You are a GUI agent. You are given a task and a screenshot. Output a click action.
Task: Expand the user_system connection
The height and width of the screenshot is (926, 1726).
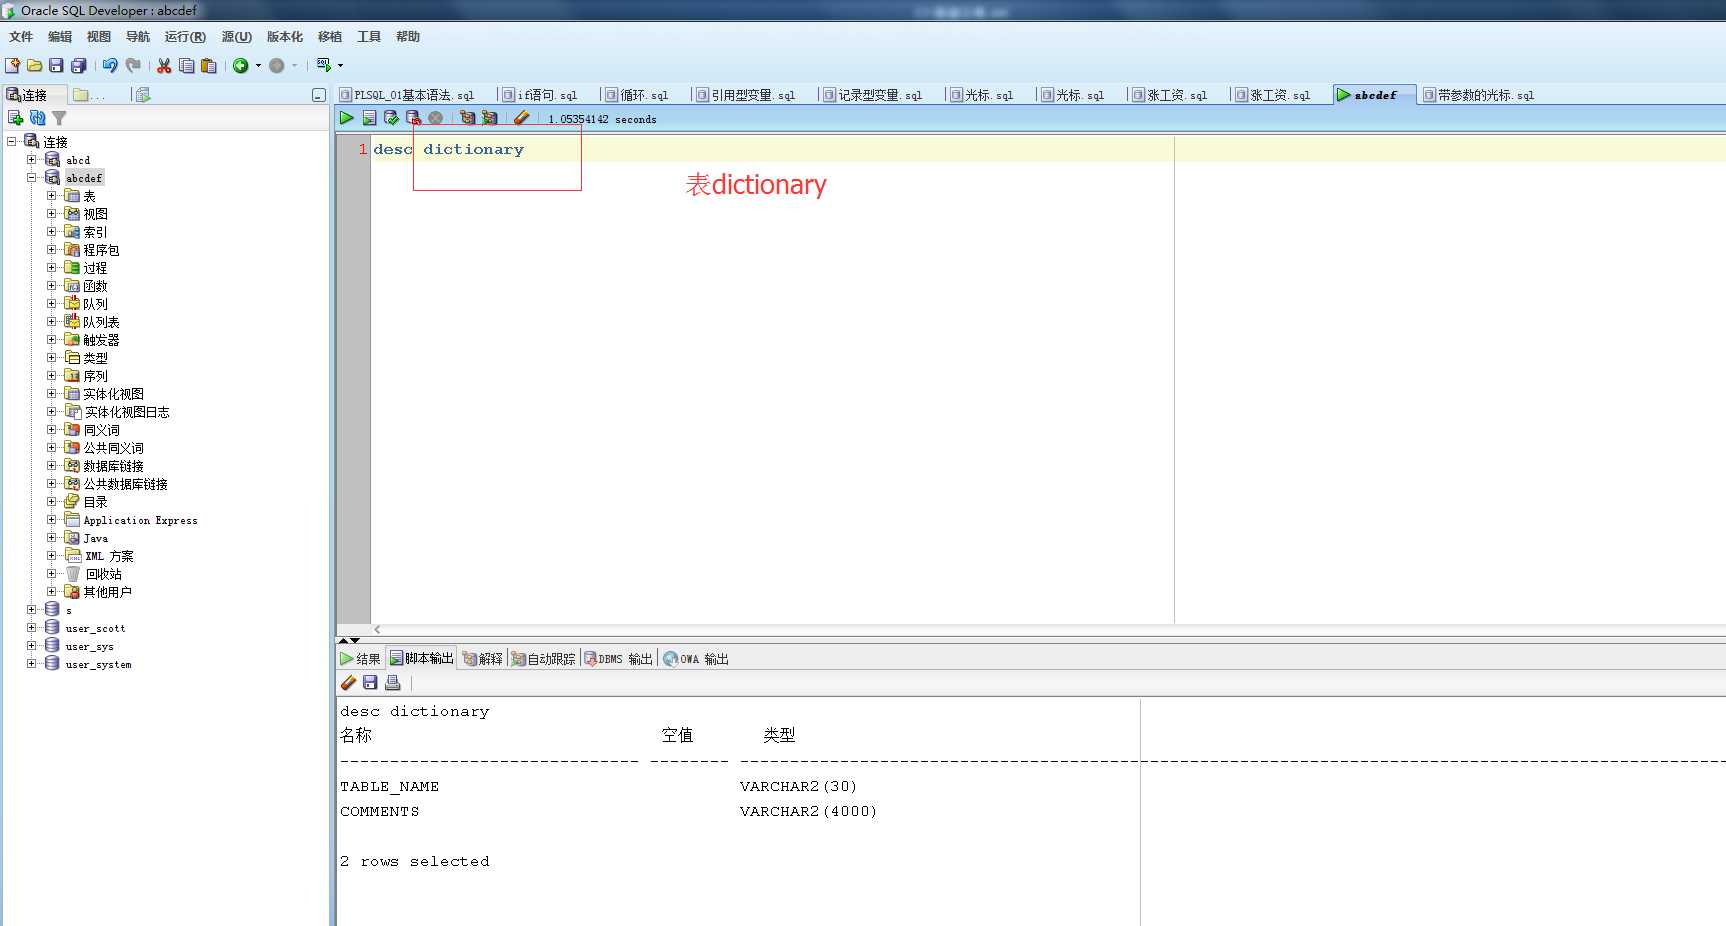pos(31,664)
